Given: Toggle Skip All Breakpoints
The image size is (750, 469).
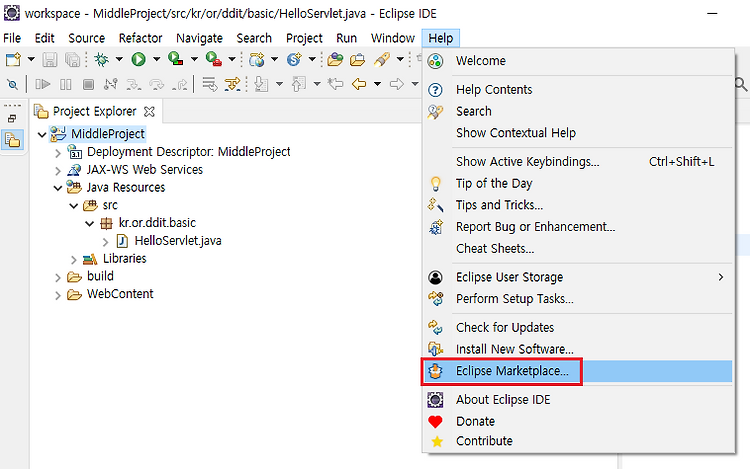Looking at the screenshot, I should coord(12,85).
